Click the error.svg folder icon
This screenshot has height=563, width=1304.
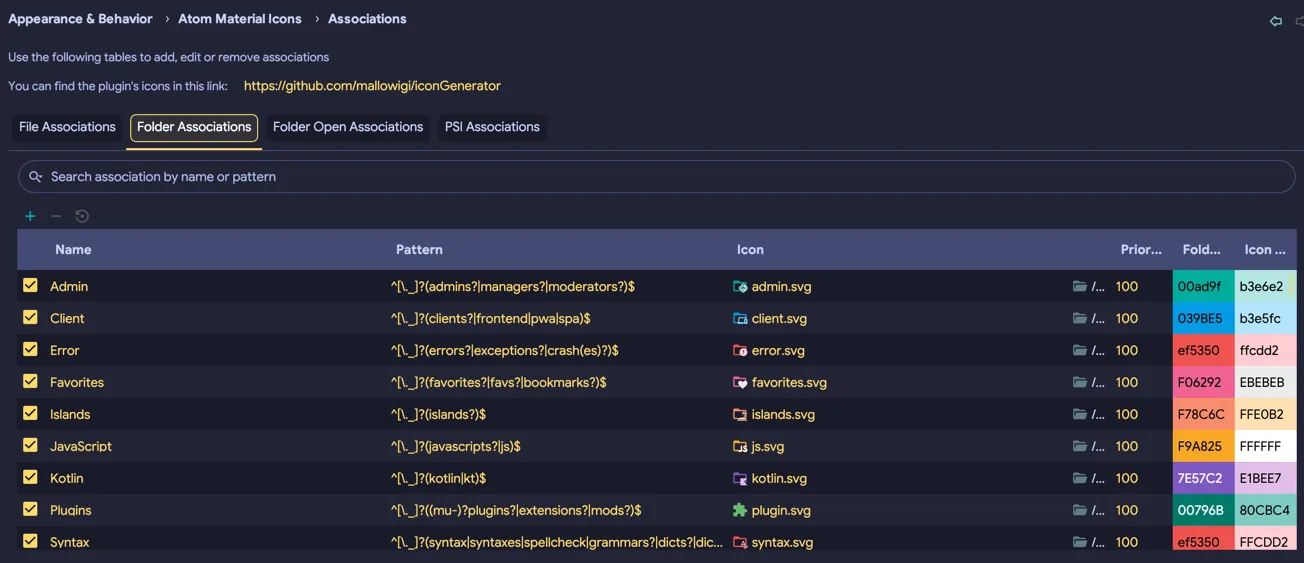click(740, 350)
